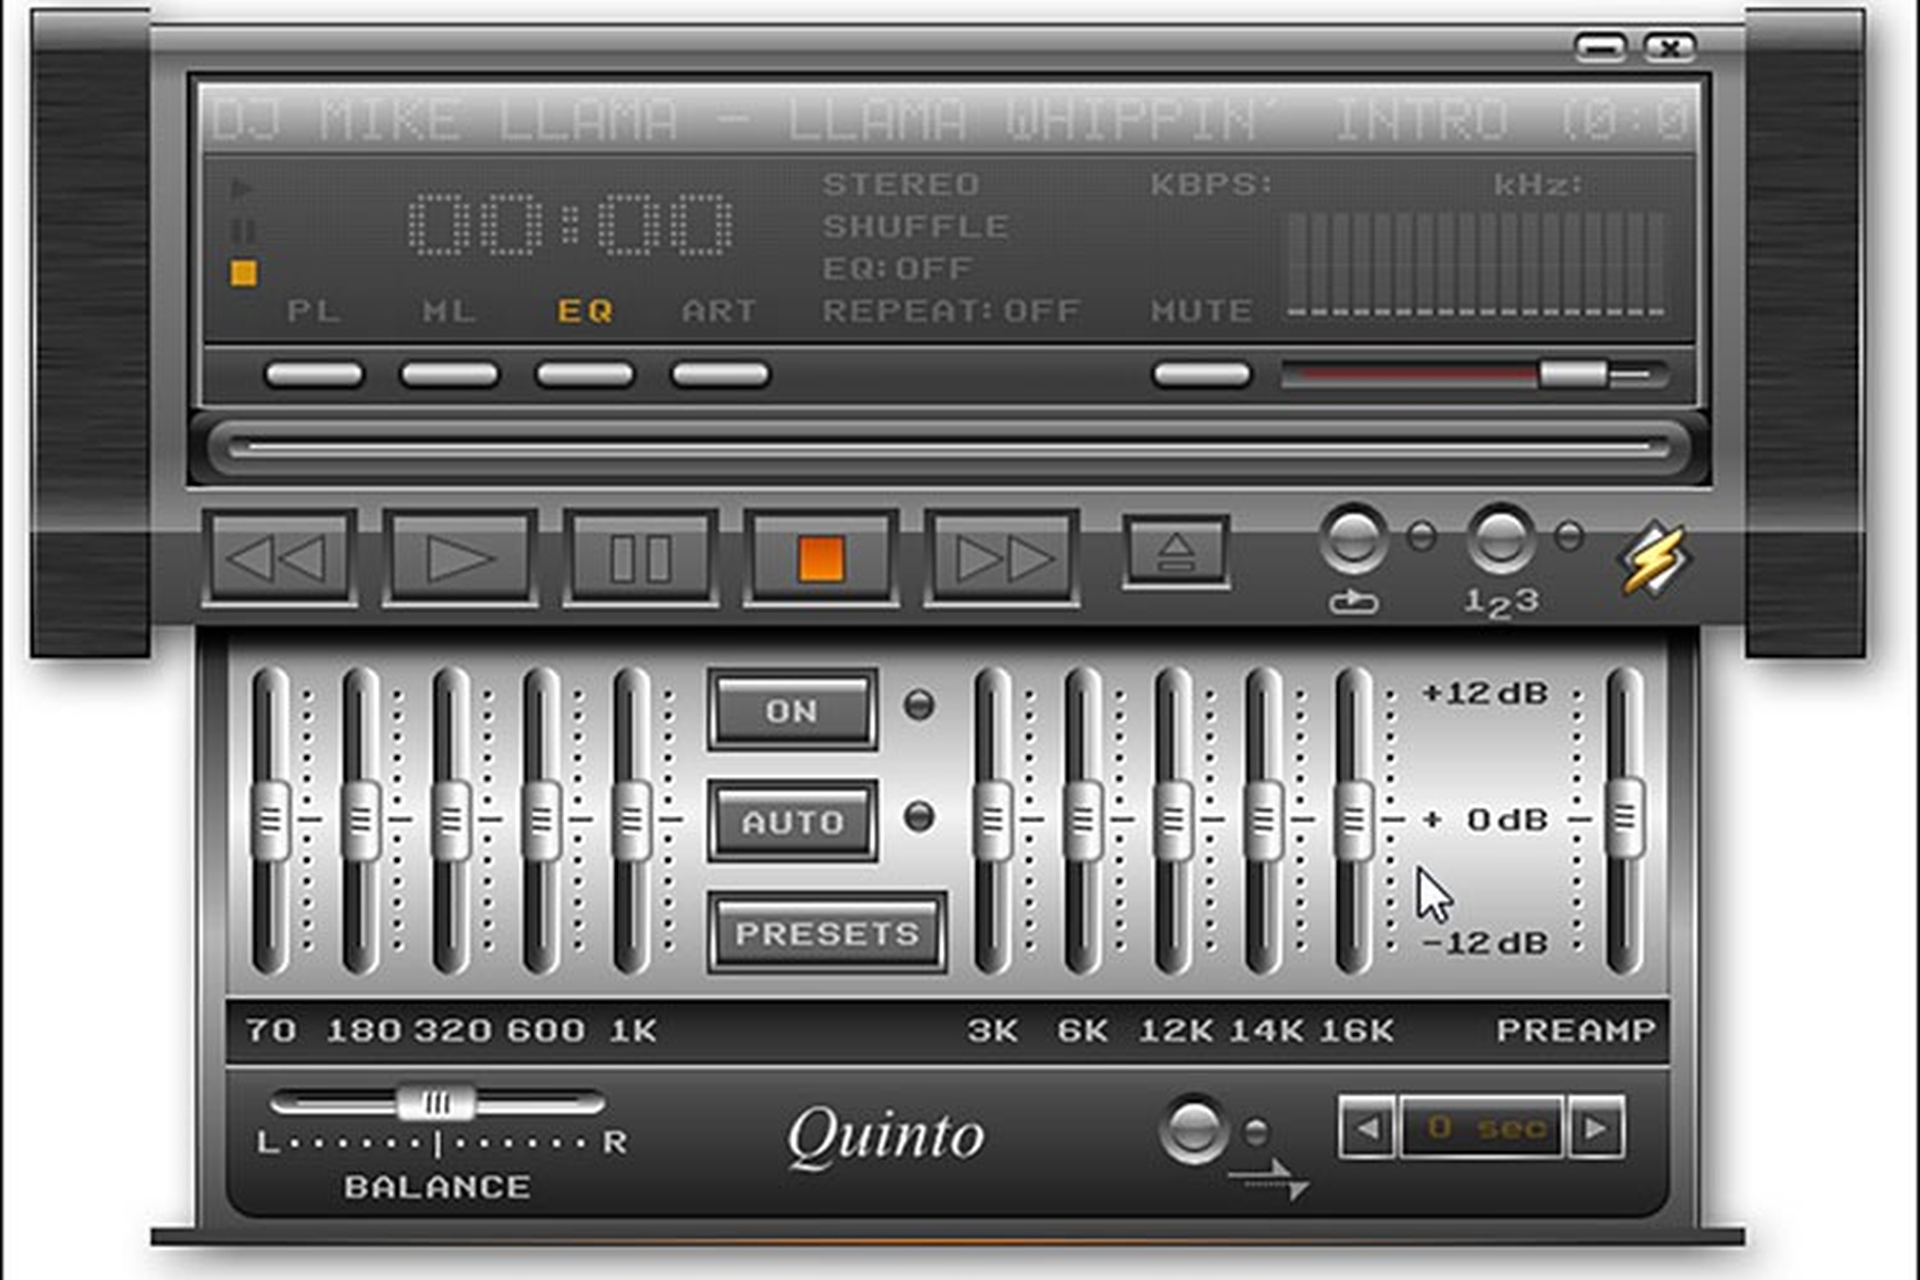Click the volume slider handle
This screenshot has height=1280, width=1920.
click(1572, 375)
